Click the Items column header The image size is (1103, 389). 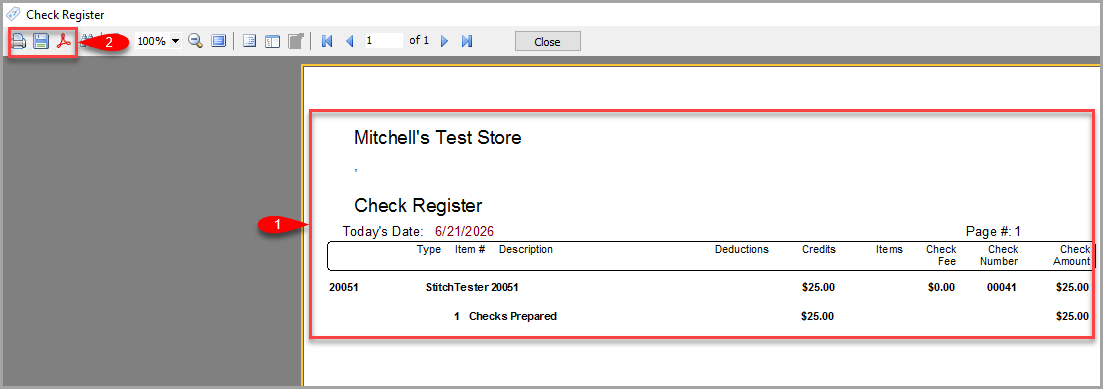click(889, 249)
